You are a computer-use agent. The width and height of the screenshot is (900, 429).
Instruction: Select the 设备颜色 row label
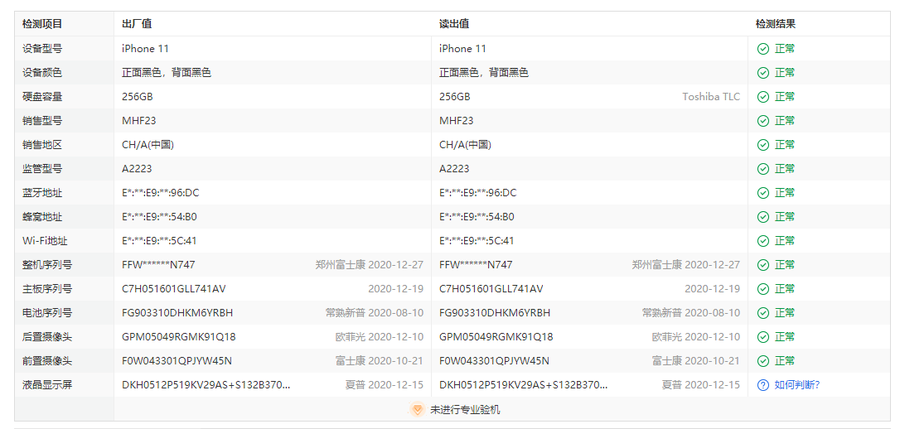pyautogui.click(x=42, y=73)
